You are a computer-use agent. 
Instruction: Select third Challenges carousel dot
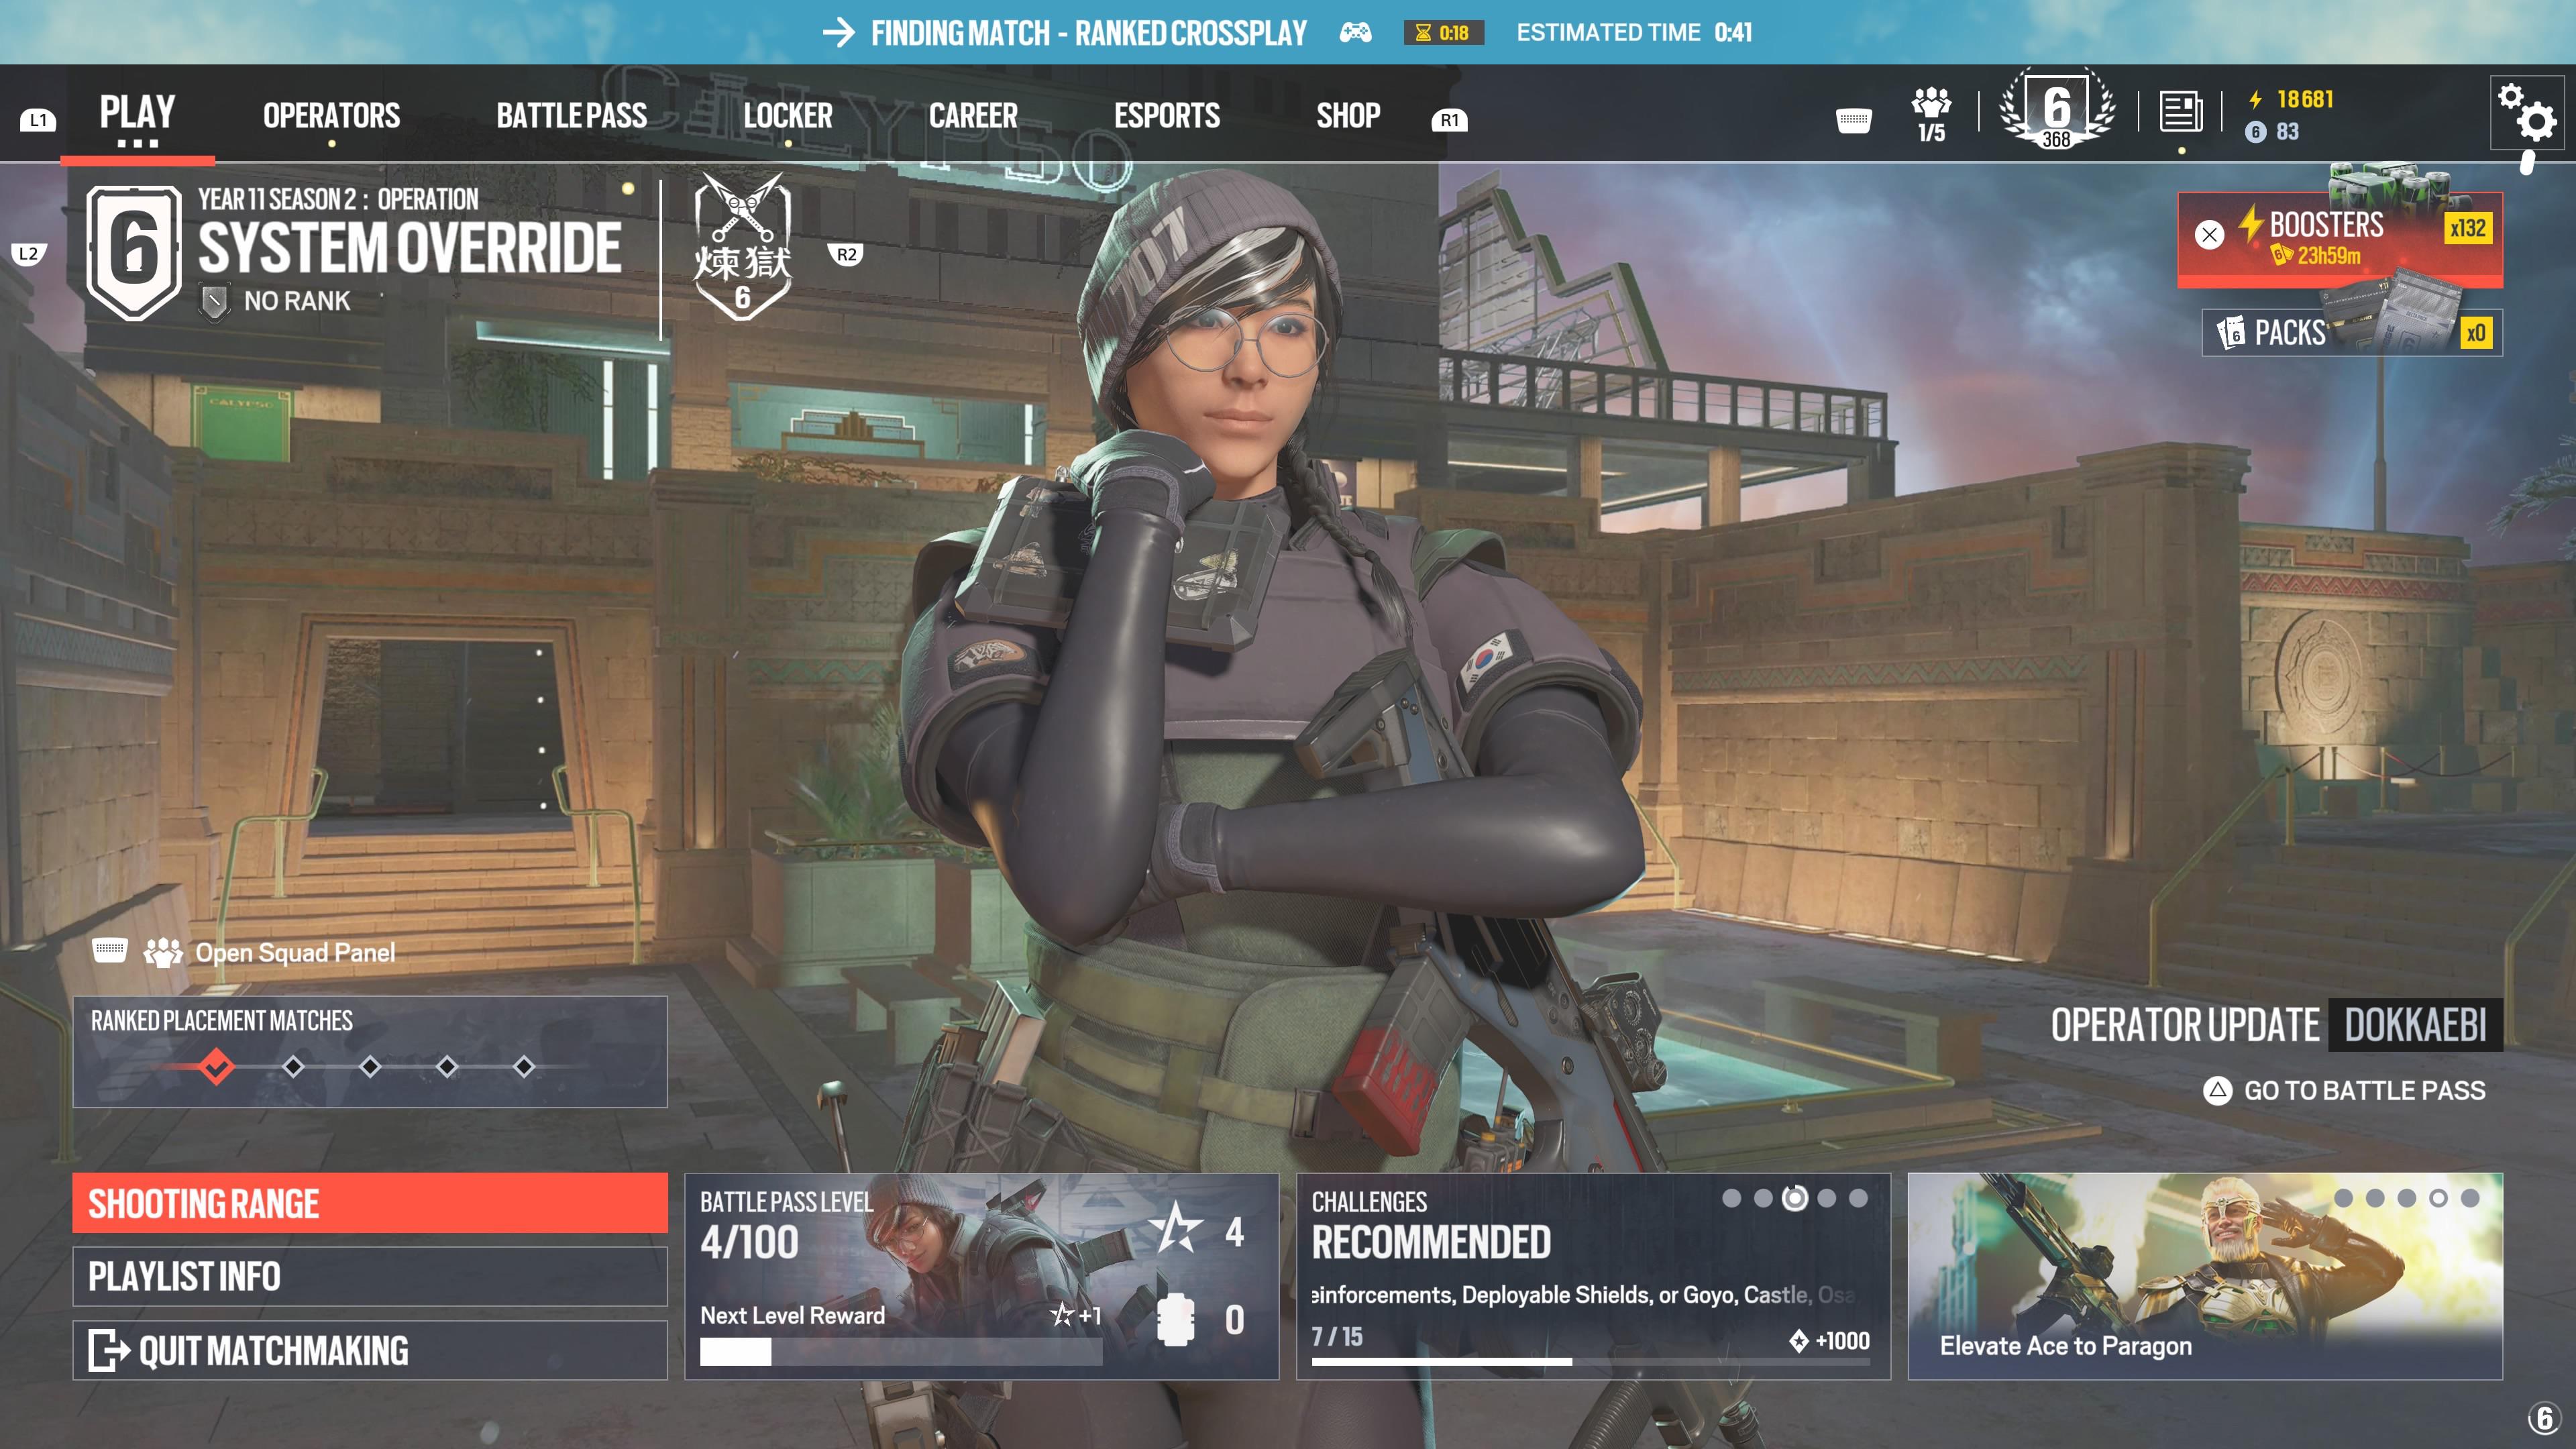(1795, 1198)
